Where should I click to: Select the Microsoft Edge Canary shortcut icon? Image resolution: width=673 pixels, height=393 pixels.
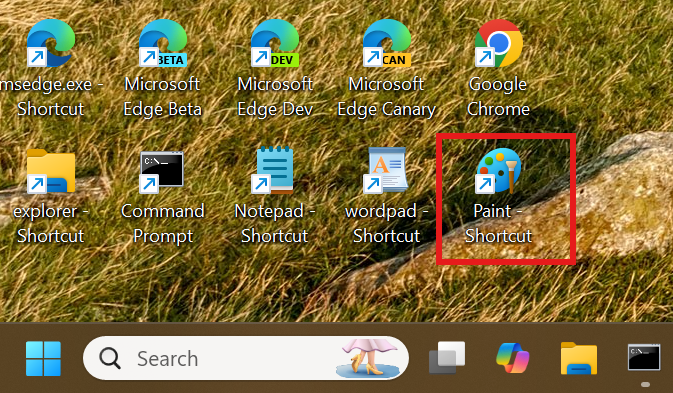tap(387, 44)
